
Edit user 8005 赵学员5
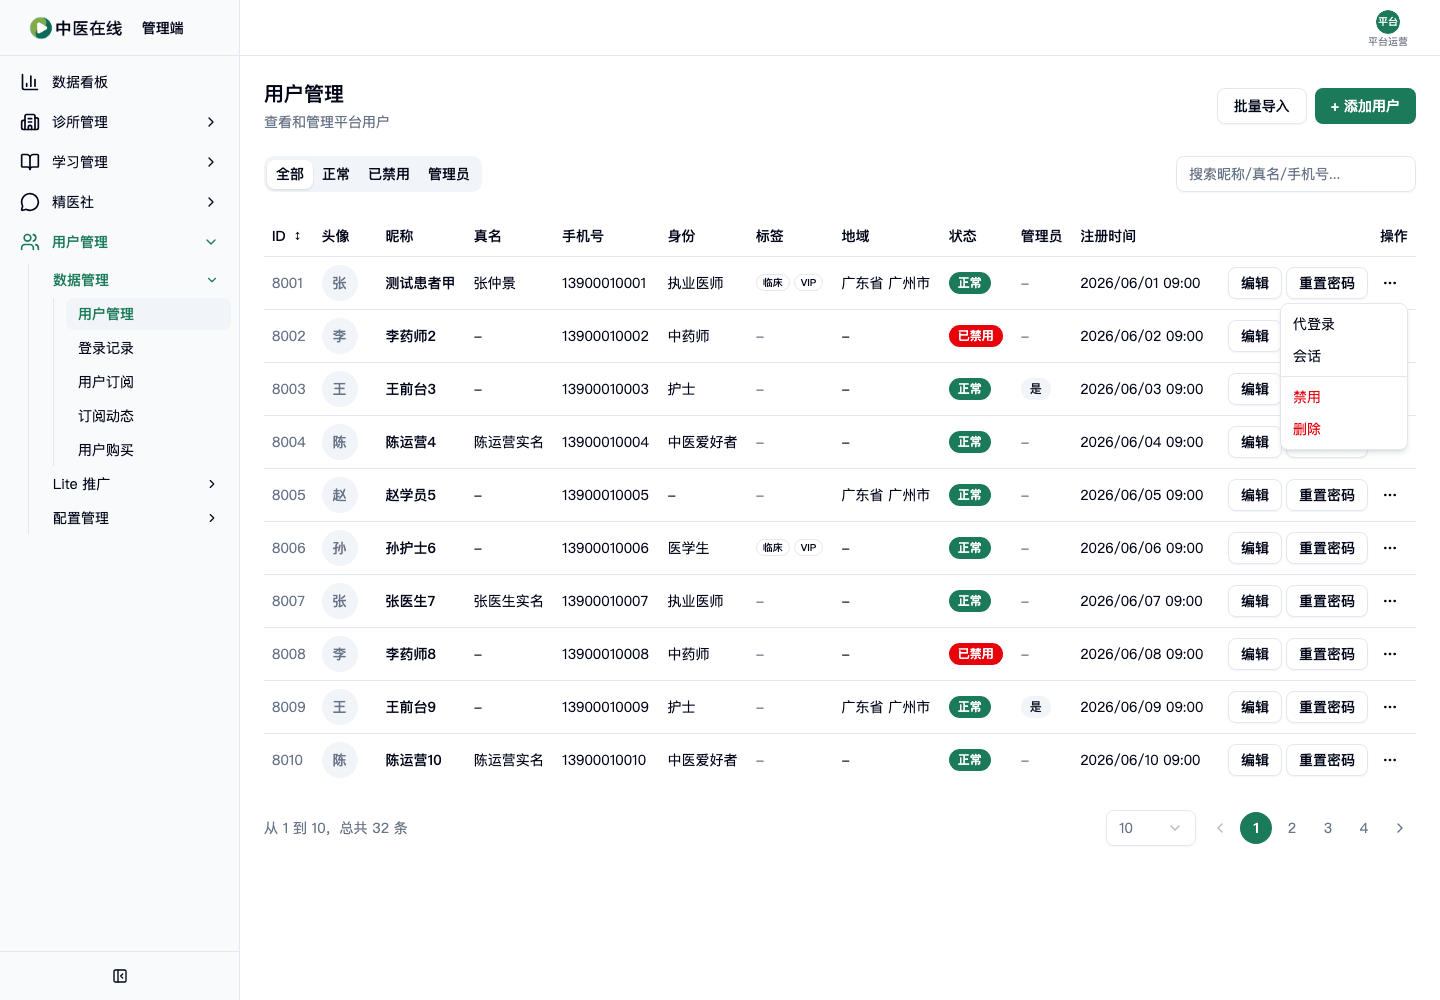(x=1255, y=495)
